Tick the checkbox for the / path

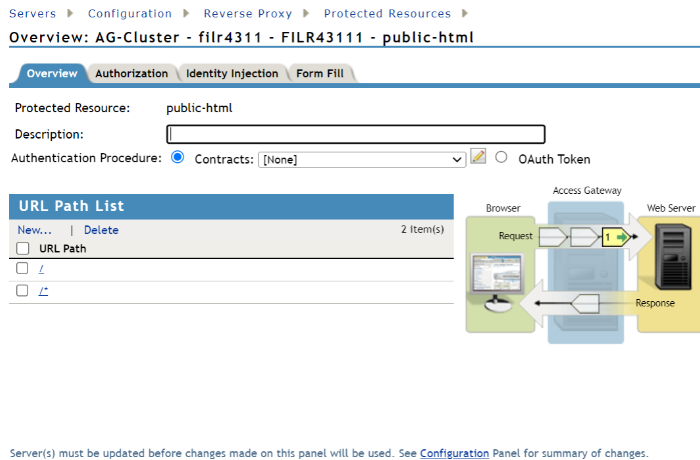22,268
